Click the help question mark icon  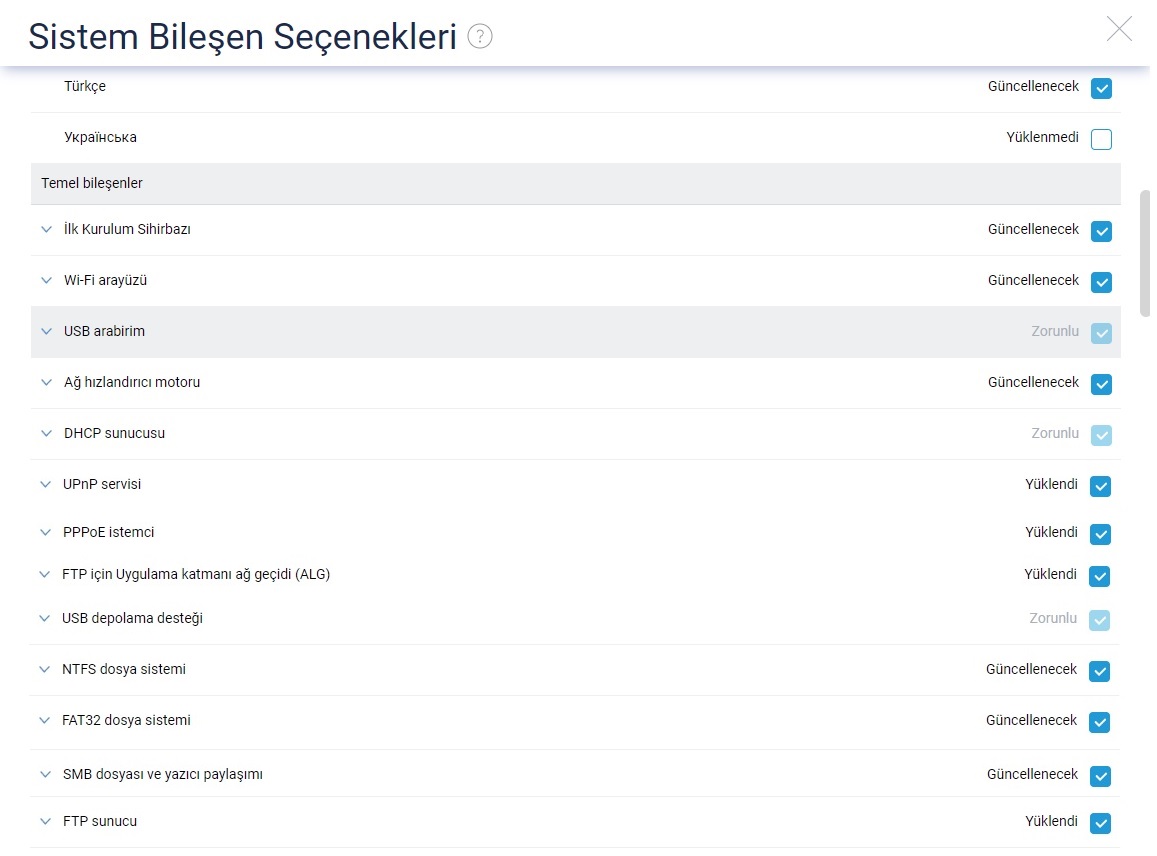[480, 36]
